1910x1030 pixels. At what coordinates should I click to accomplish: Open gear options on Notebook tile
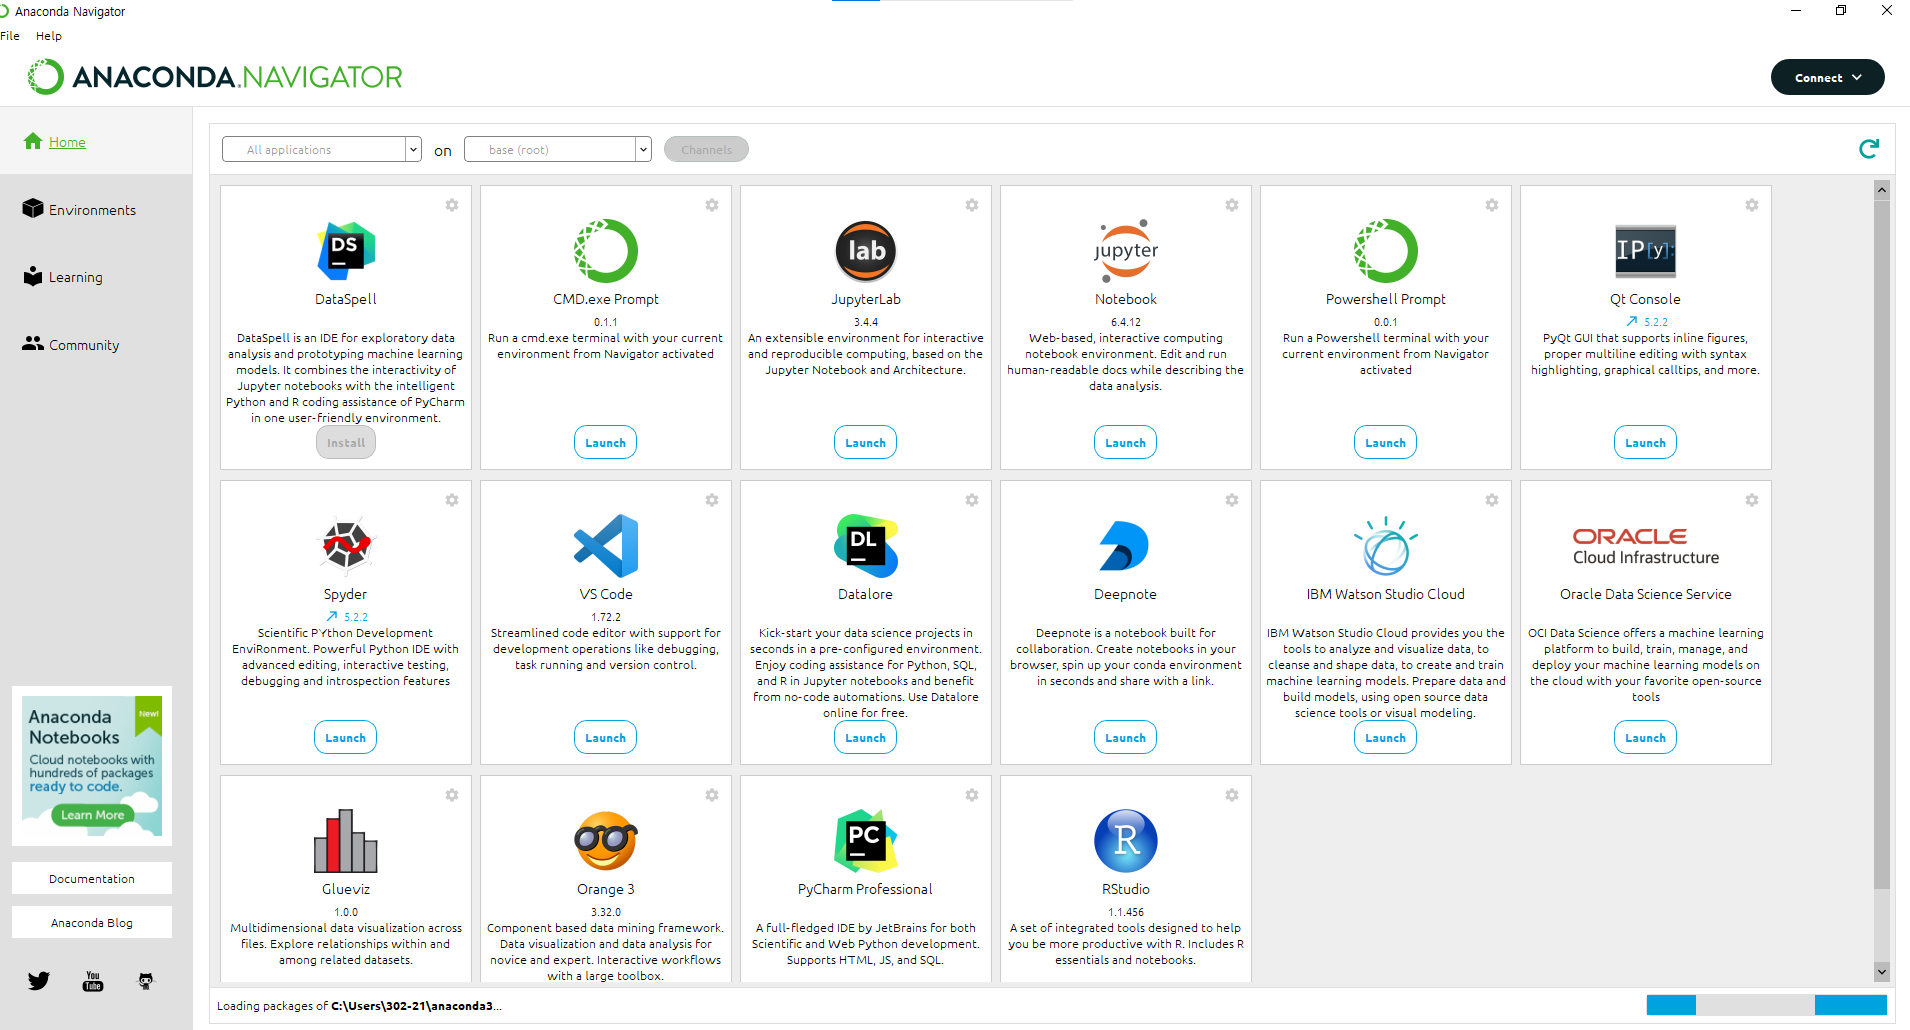point(1232,205)
